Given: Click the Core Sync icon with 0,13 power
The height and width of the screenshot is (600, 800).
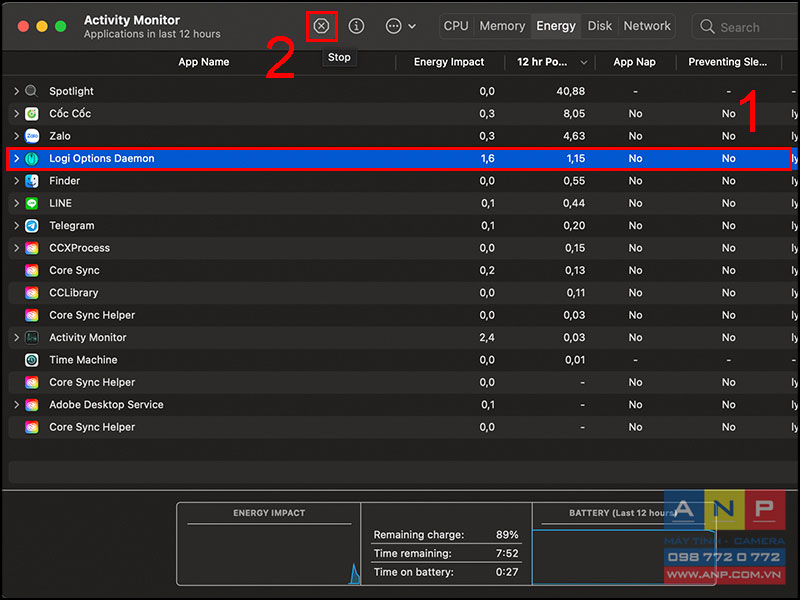Looking at the screenshot, I should pyautogui.click(x=32, y=271).
